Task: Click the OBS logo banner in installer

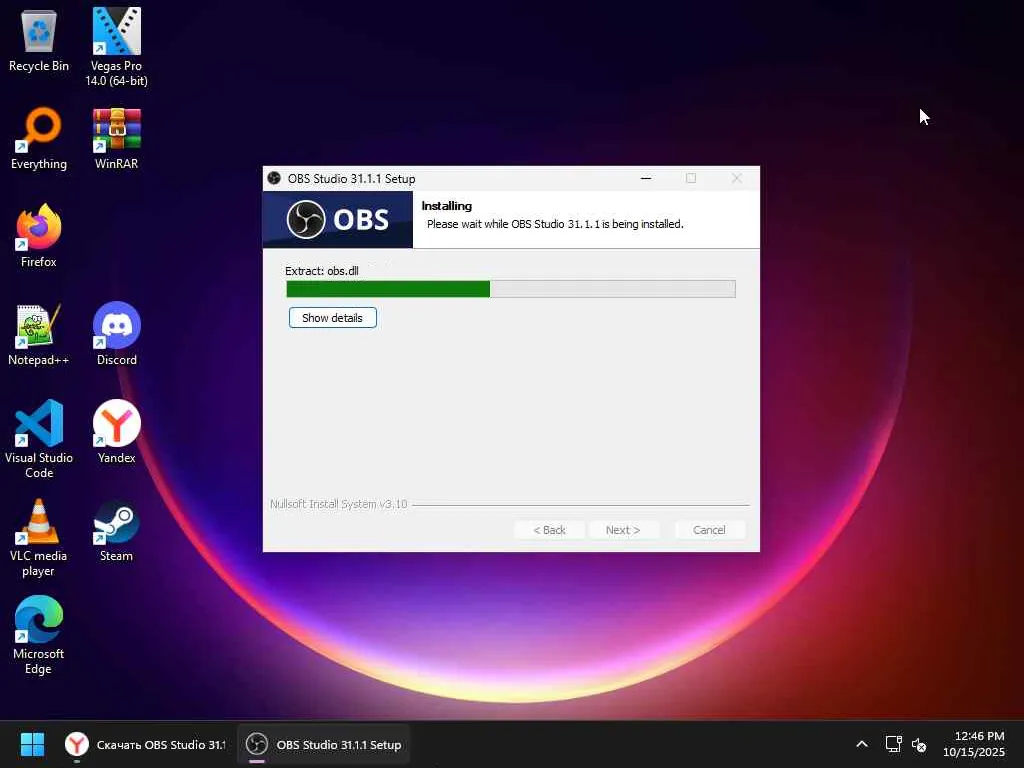Action: [338, 219]
